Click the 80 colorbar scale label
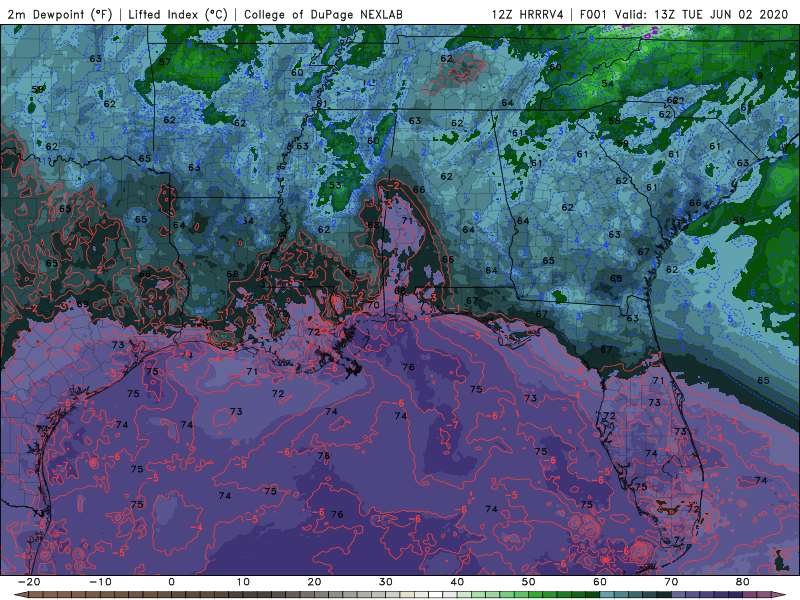This screenshot has height=600, width=800. click(x=743, y=582)
